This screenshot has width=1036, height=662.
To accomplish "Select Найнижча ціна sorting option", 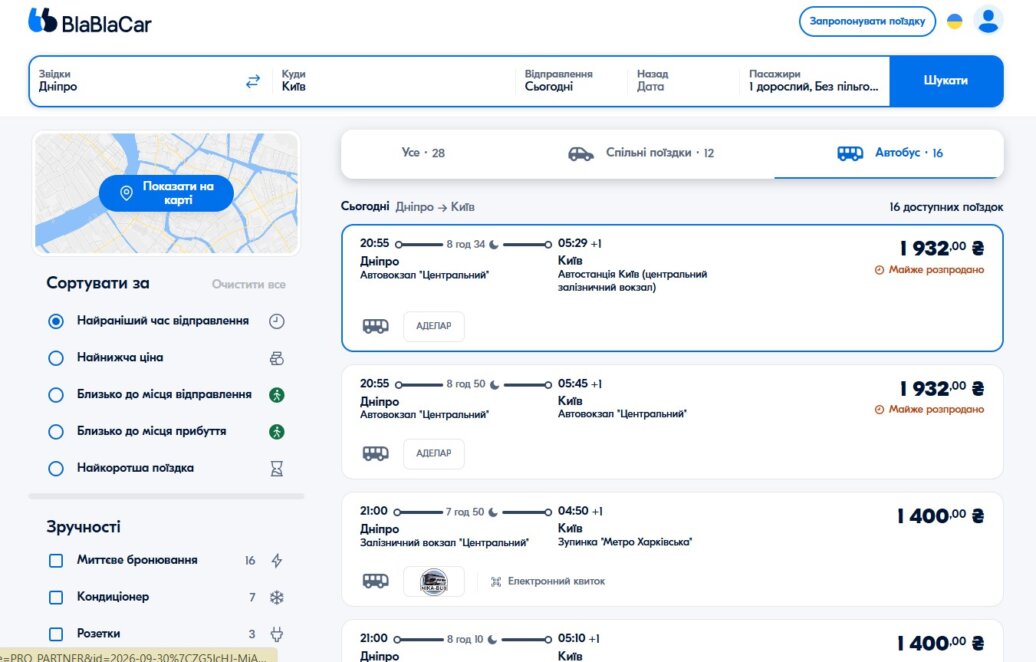I will point(56,358).
